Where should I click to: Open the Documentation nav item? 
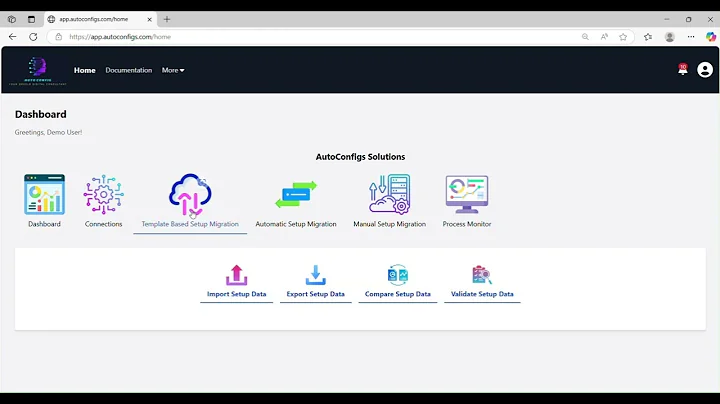(129, 70)
